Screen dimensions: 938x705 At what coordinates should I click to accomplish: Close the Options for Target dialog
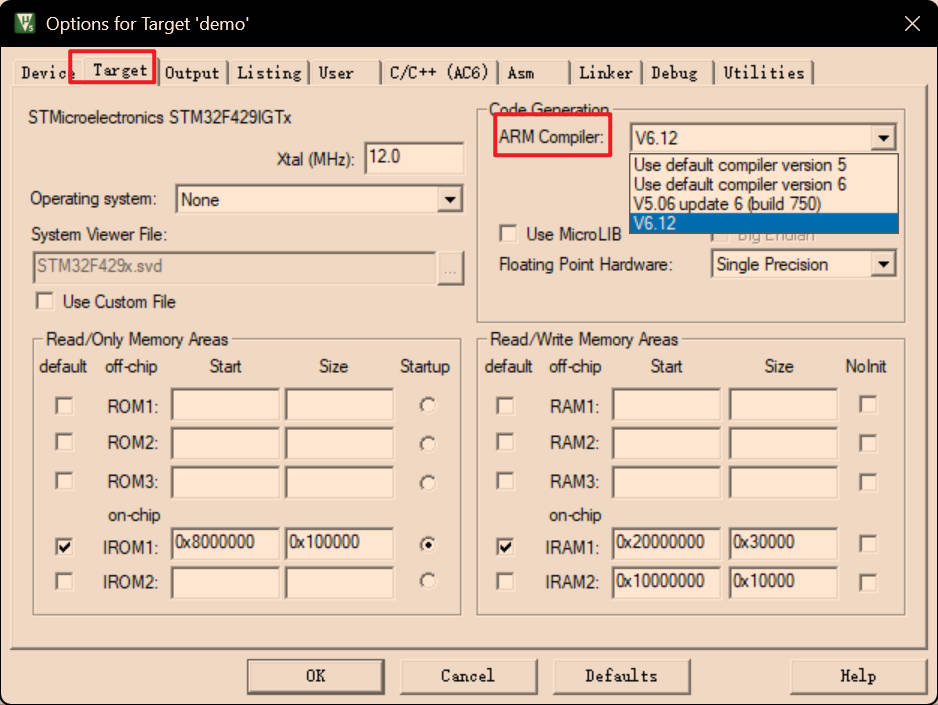point(911,23)
